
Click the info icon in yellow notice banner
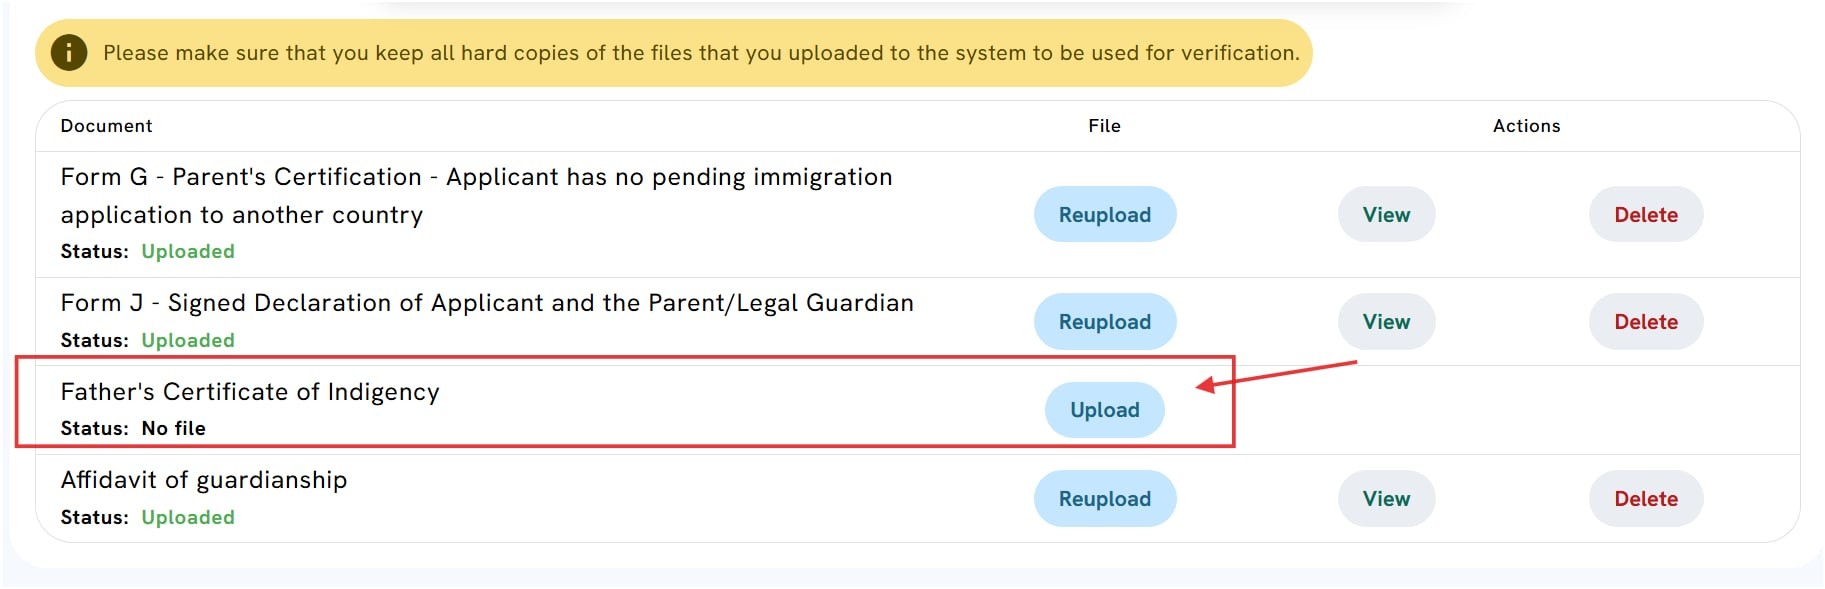69,52
